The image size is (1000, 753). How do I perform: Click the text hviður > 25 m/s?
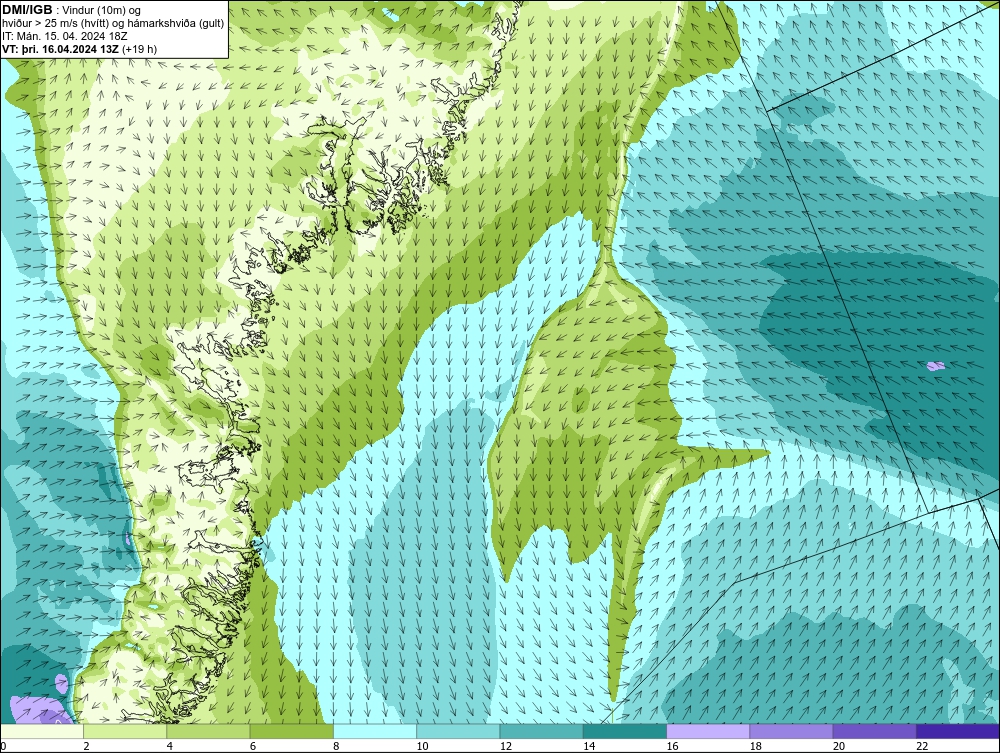click(38, 24)
